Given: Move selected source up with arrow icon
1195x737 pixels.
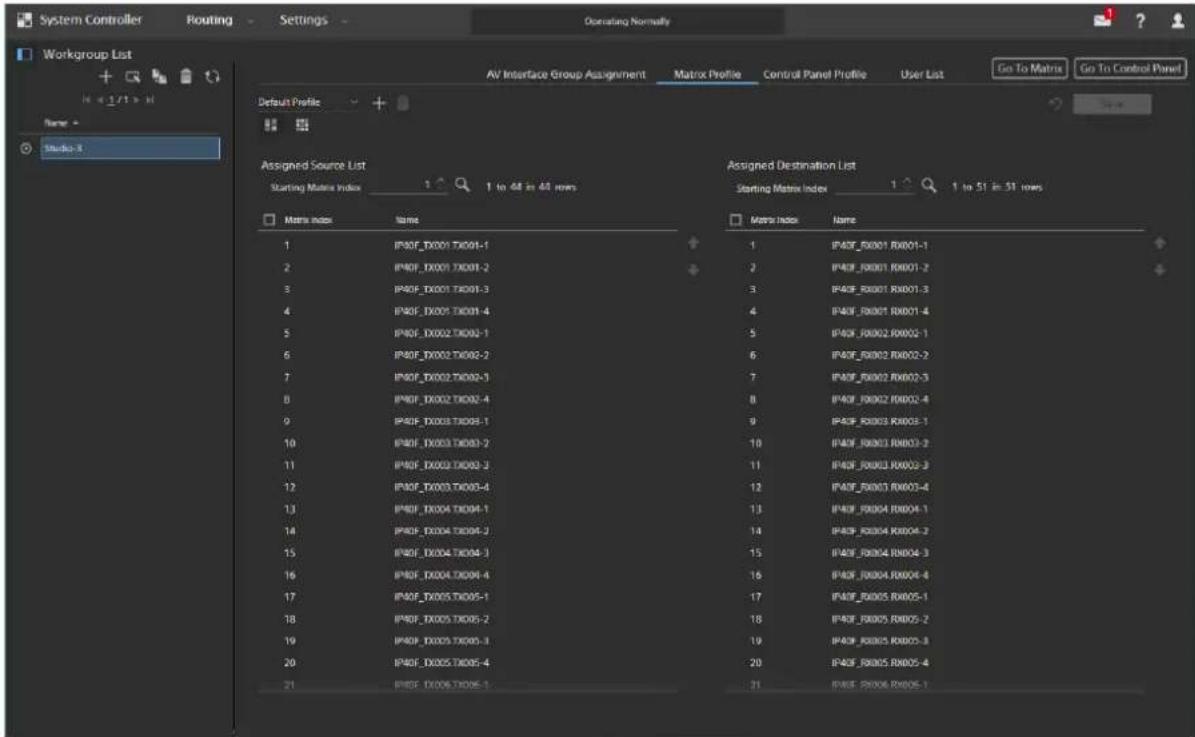Looking at the screenshot, I should [x=694, y=243].
